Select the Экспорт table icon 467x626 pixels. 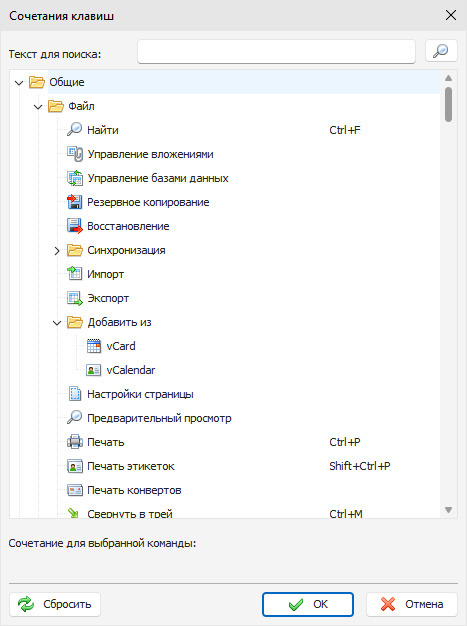(75, 298)
